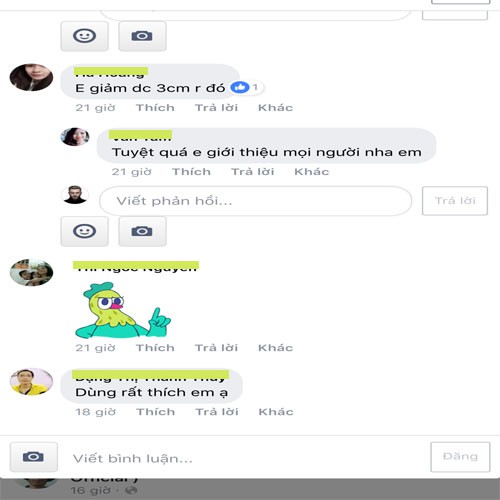View like reaction on the 3cm comment
500x500 pixels.
245,87
